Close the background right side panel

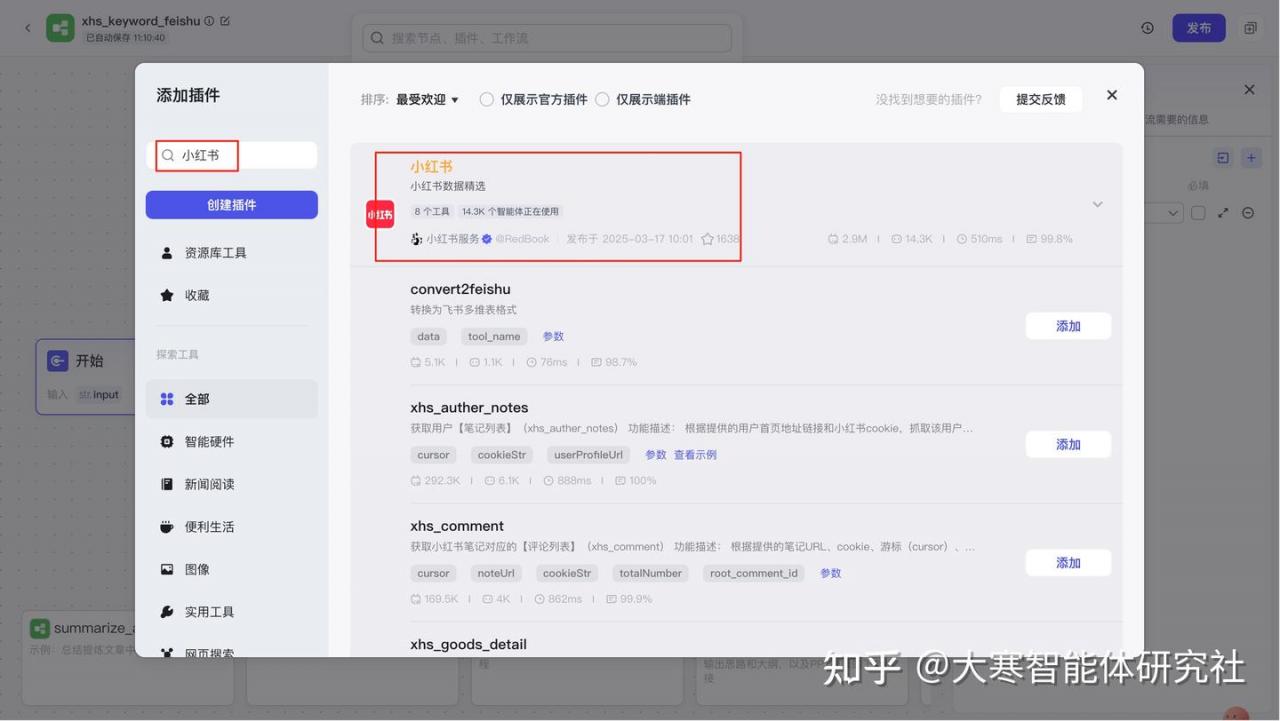1249,90
